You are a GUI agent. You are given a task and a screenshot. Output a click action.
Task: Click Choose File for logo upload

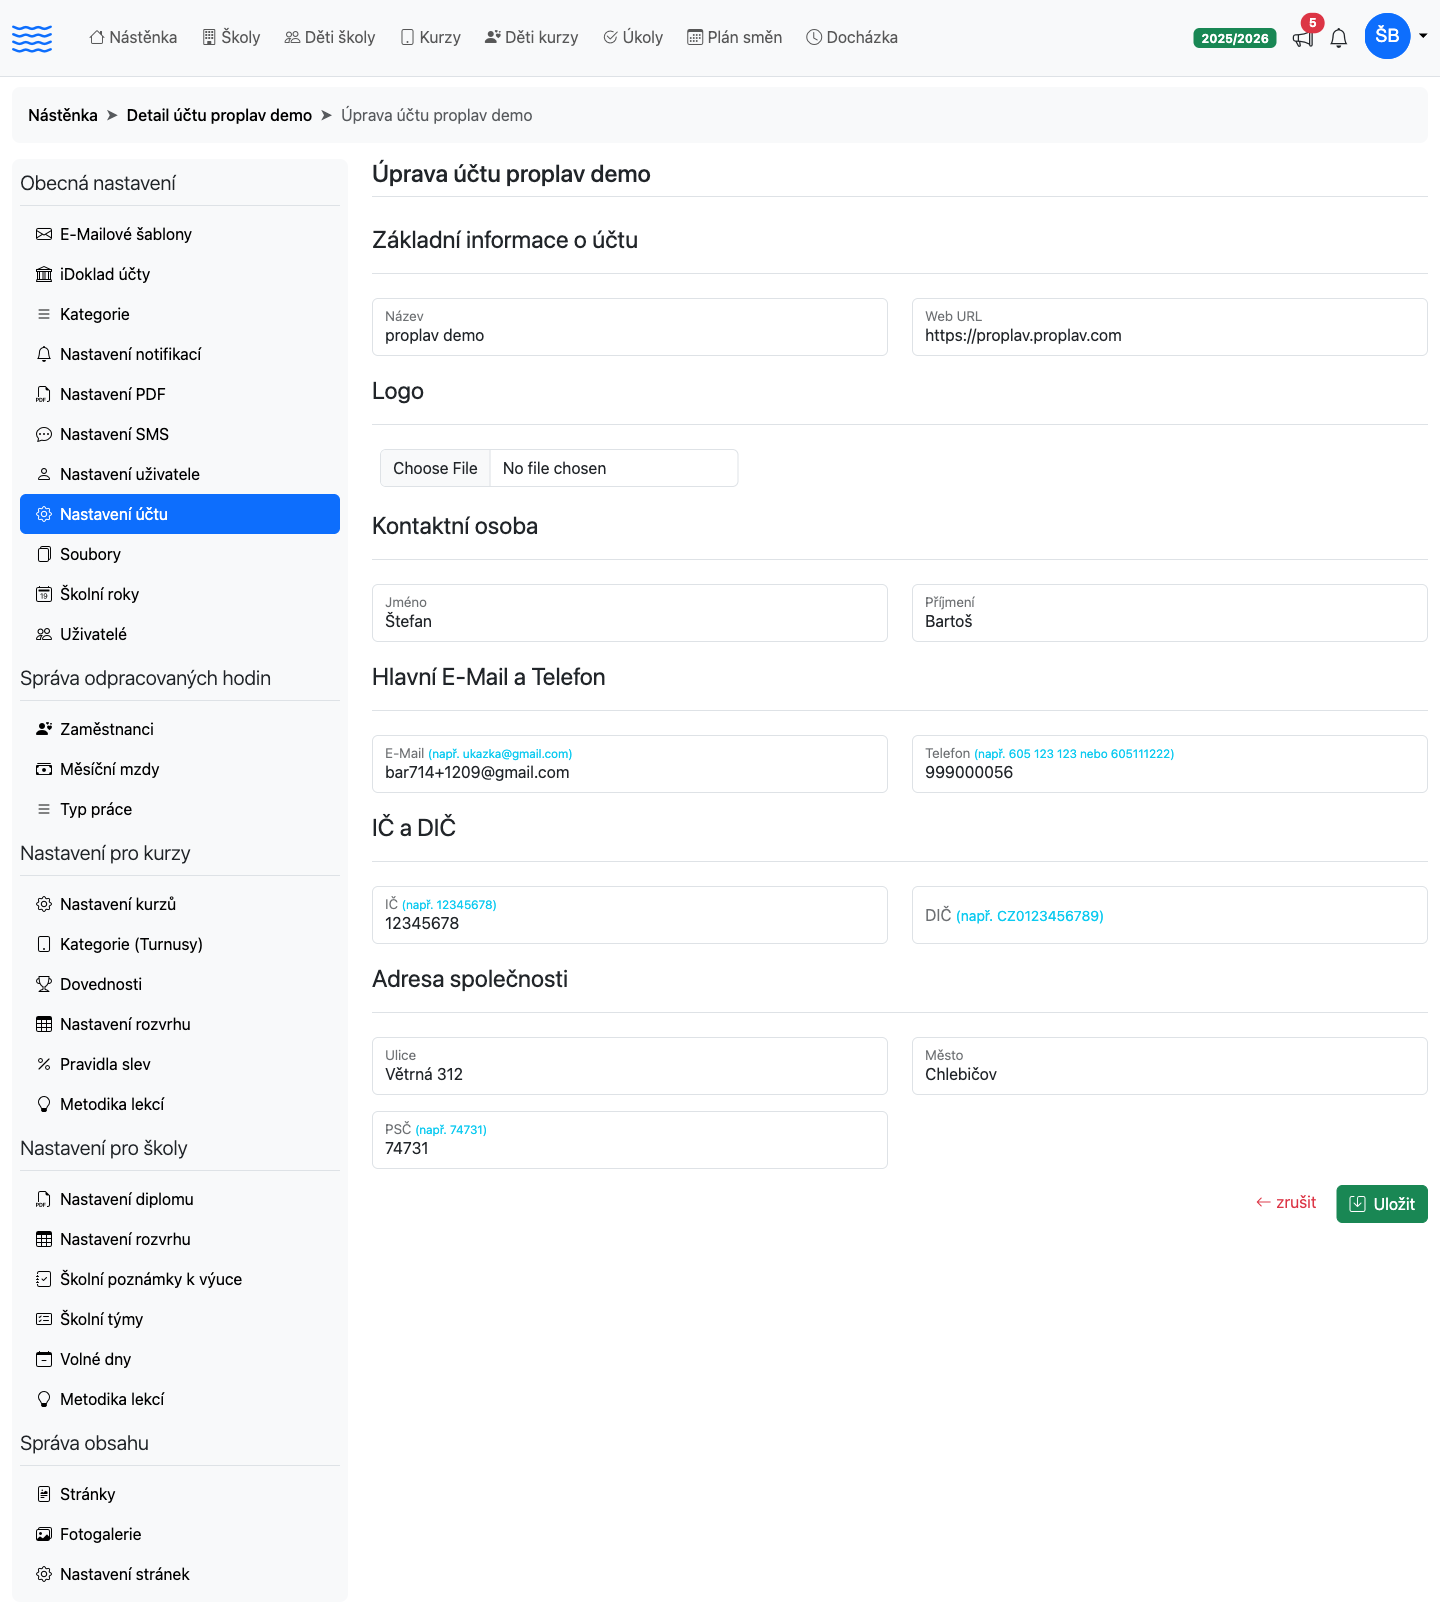pyautogui.click(x=435, y=468)
